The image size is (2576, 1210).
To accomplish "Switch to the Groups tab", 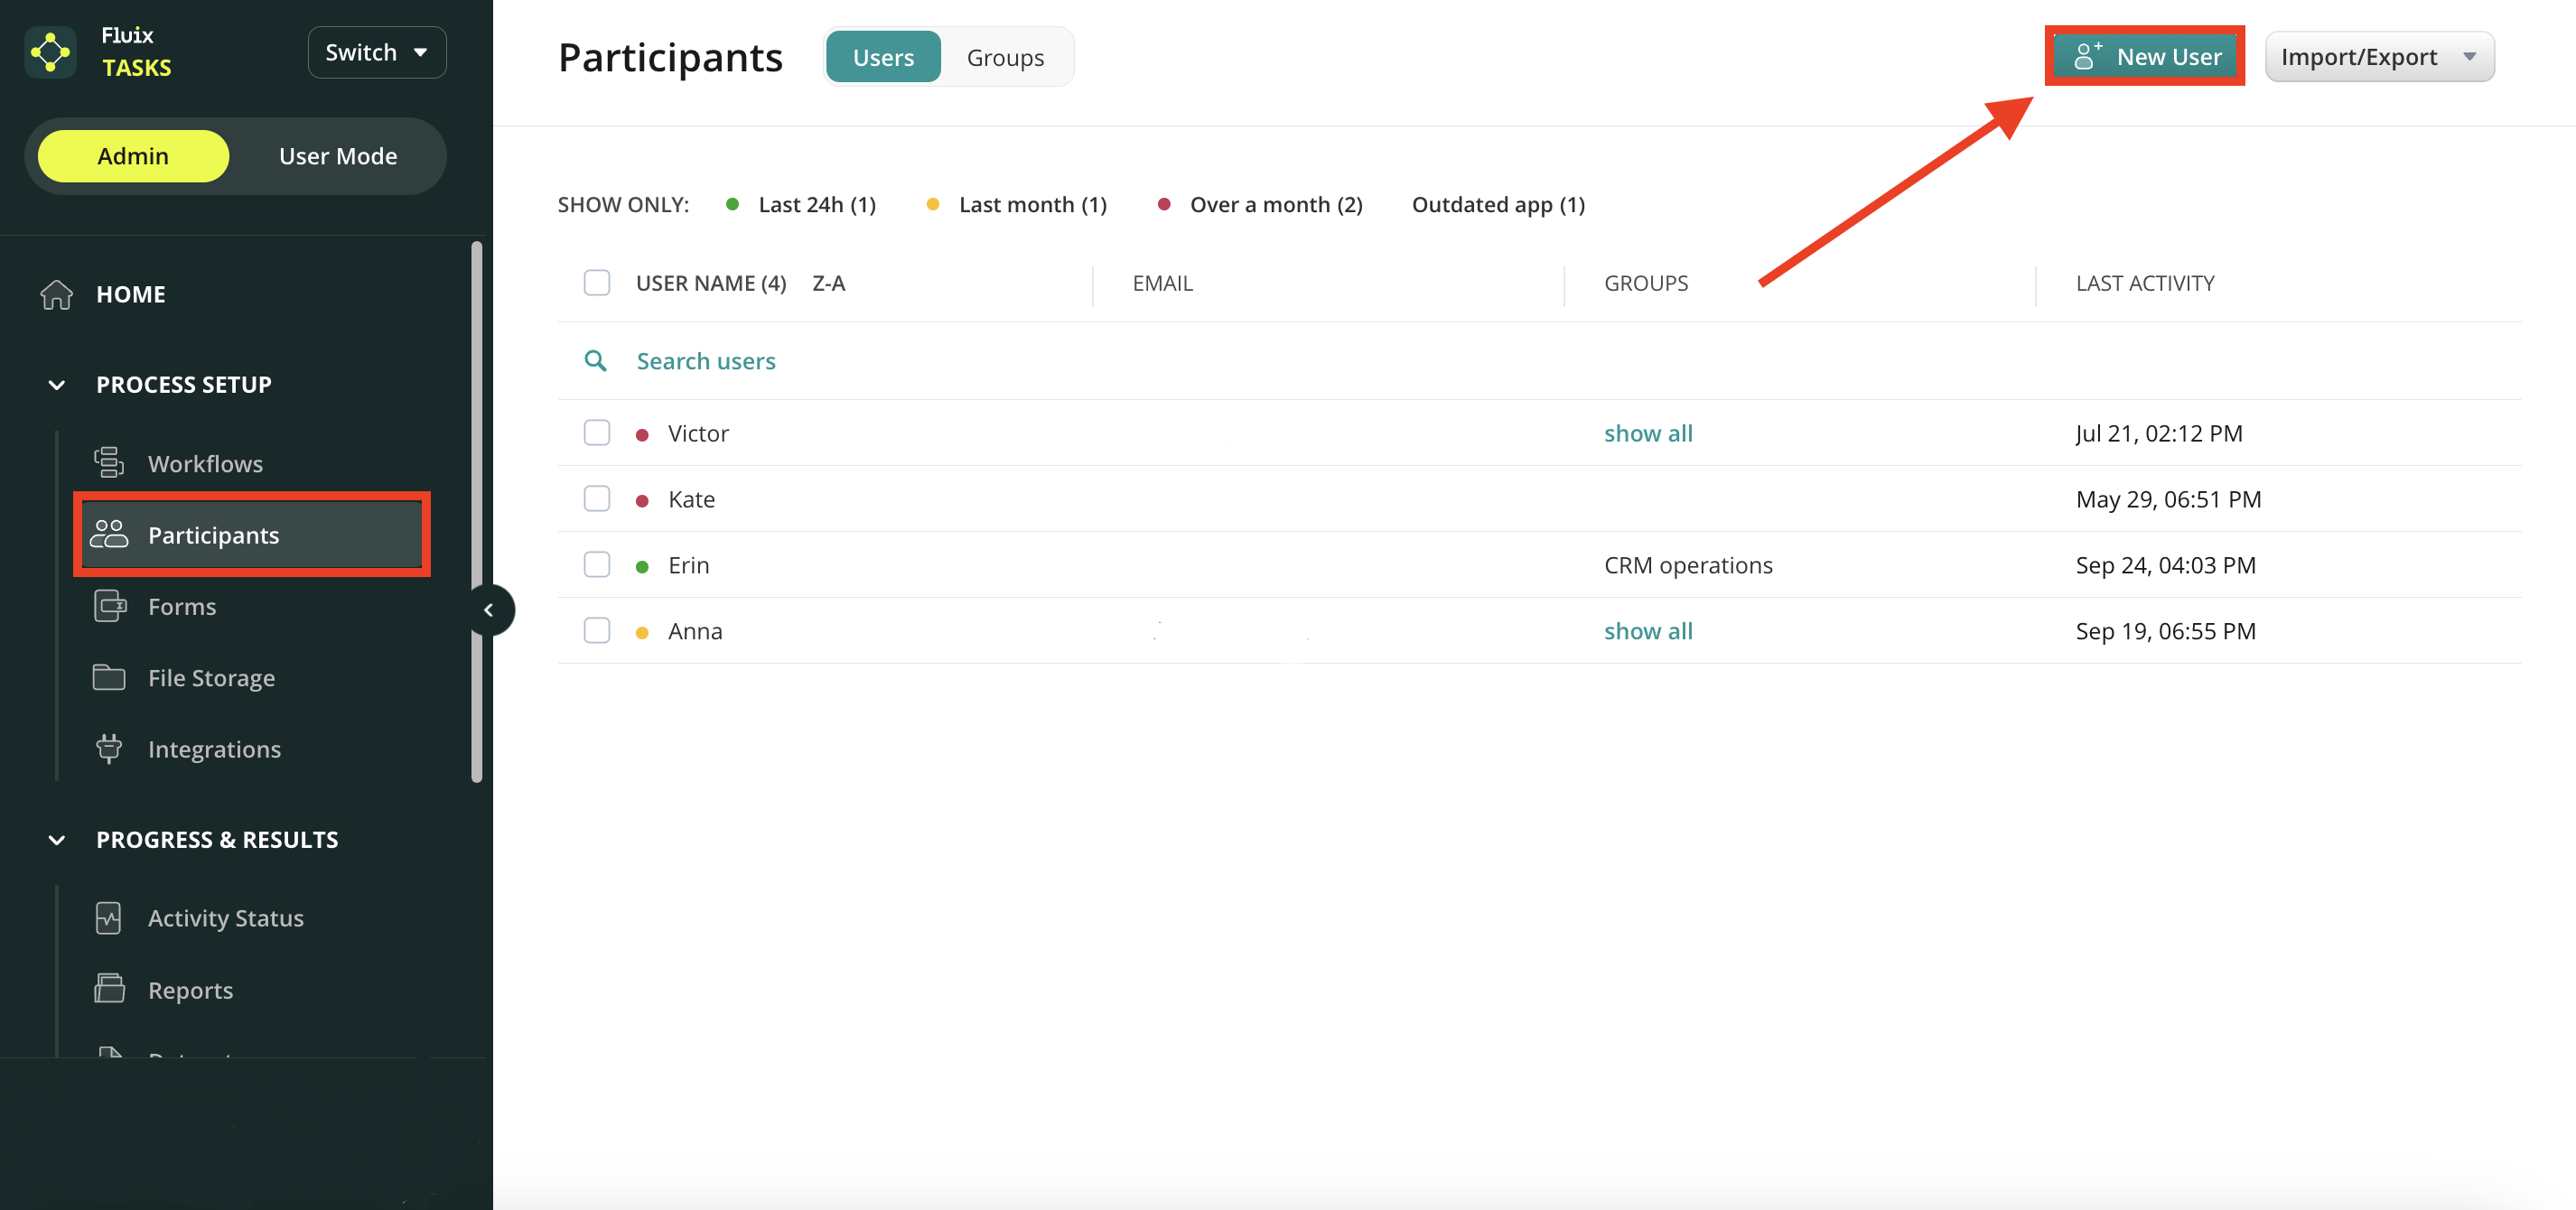I will tap(1004, 57).
